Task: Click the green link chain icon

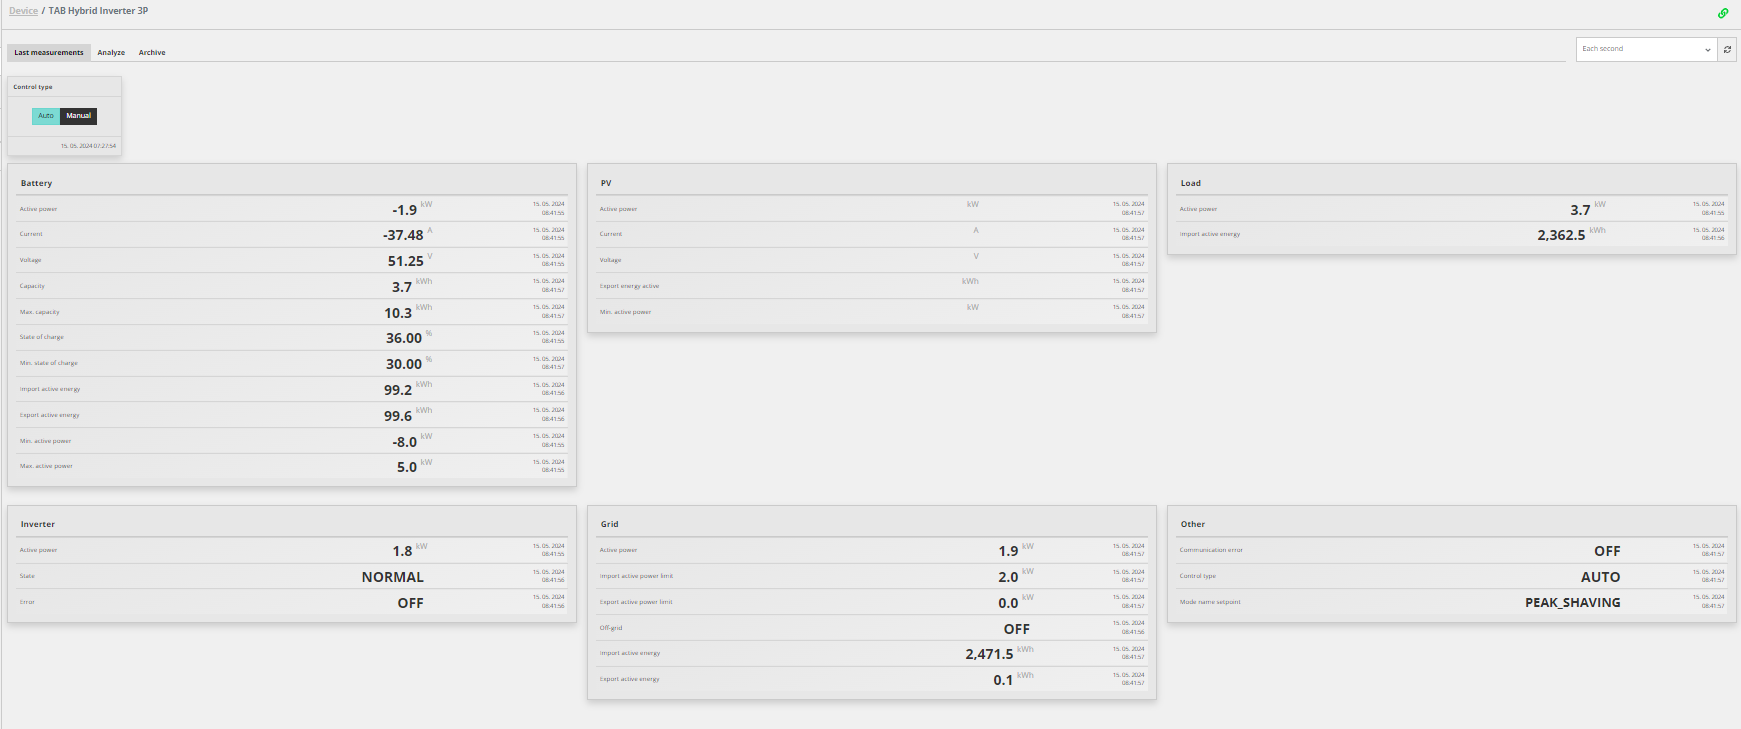Action: click(x=1723, y=13)
